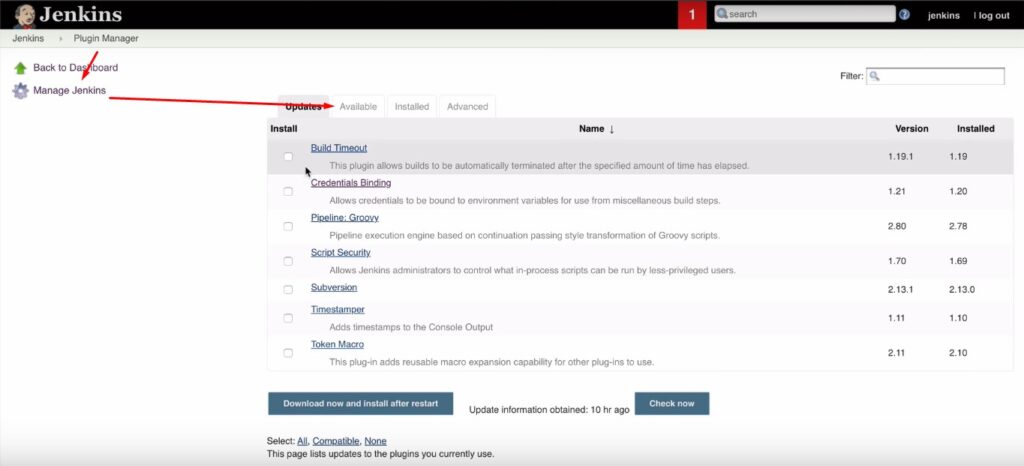
Task: Open the Timestamper plugin link
Action: coord(338,309)
